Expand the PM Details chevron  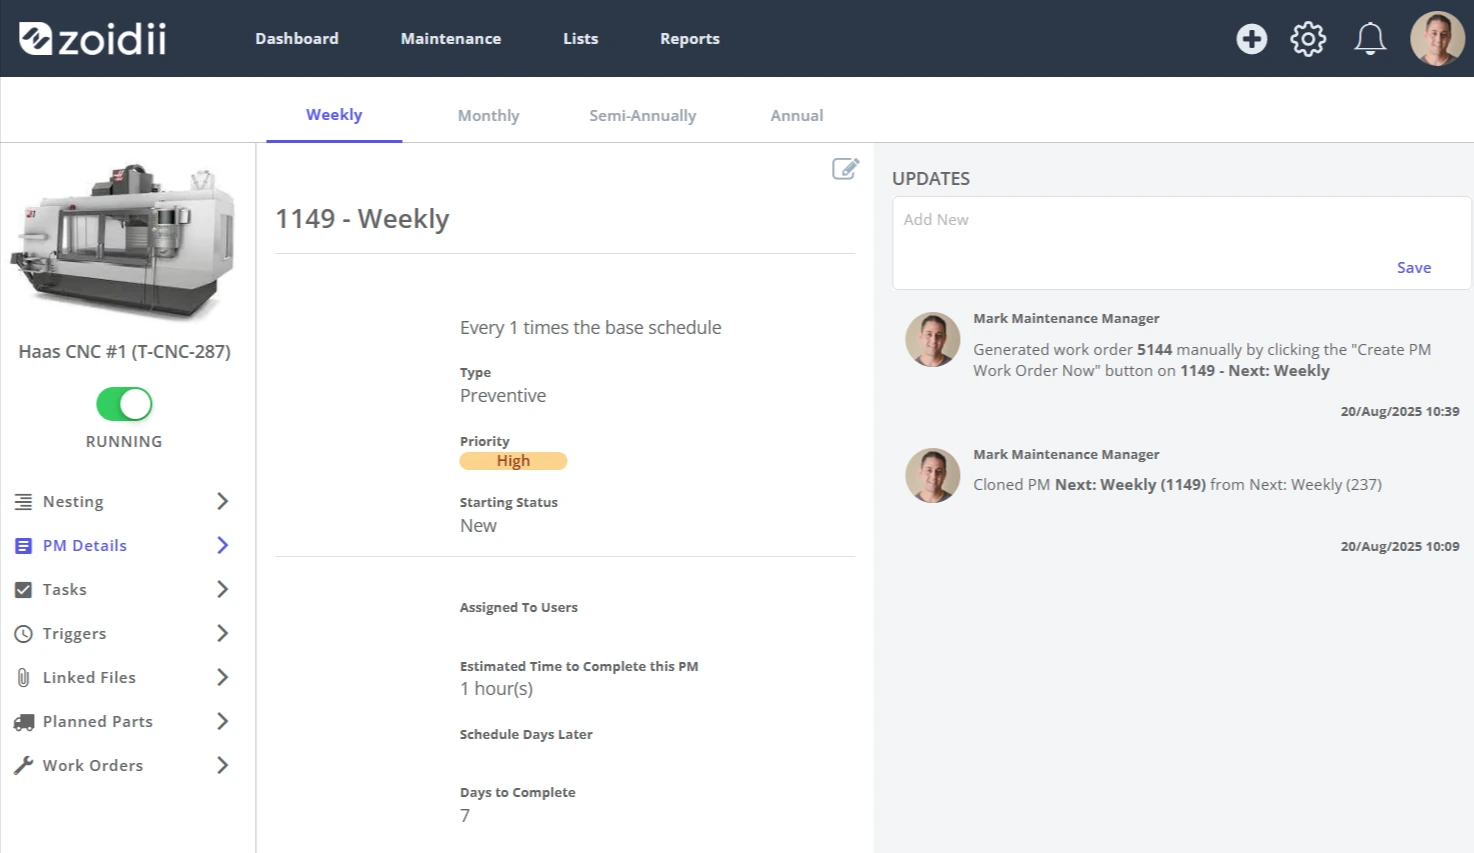point(222,545)
